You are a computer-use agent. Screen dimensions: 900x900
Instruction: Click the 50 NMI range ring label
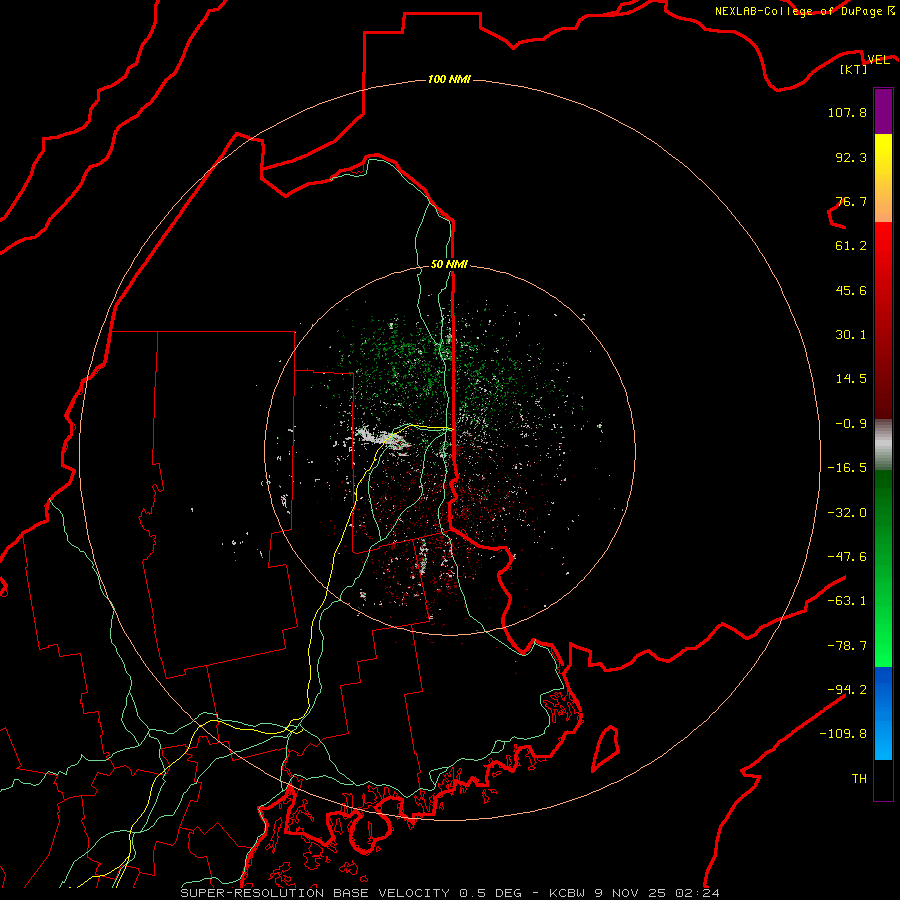pyautogui.click(x=449, y=264)
